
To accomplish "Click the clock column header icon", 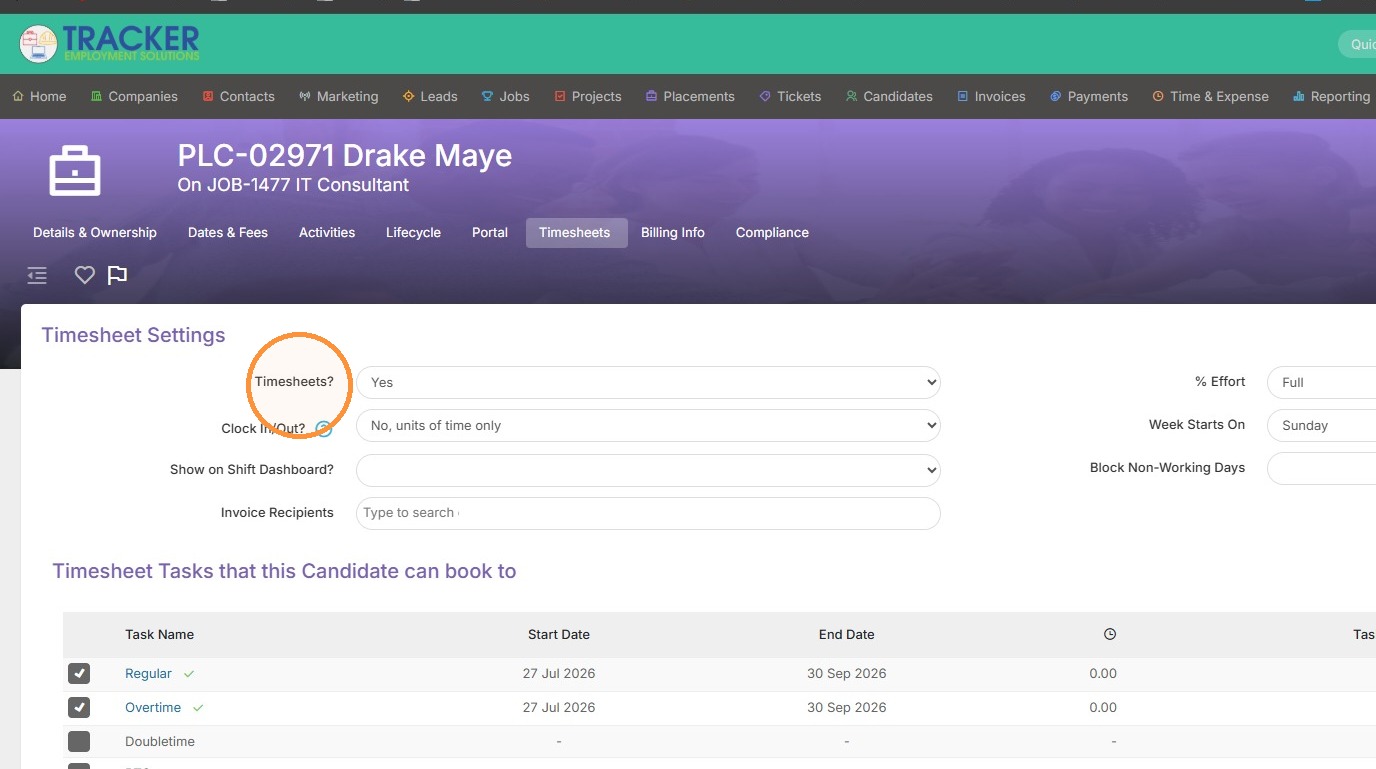I will coord(1110,634).
